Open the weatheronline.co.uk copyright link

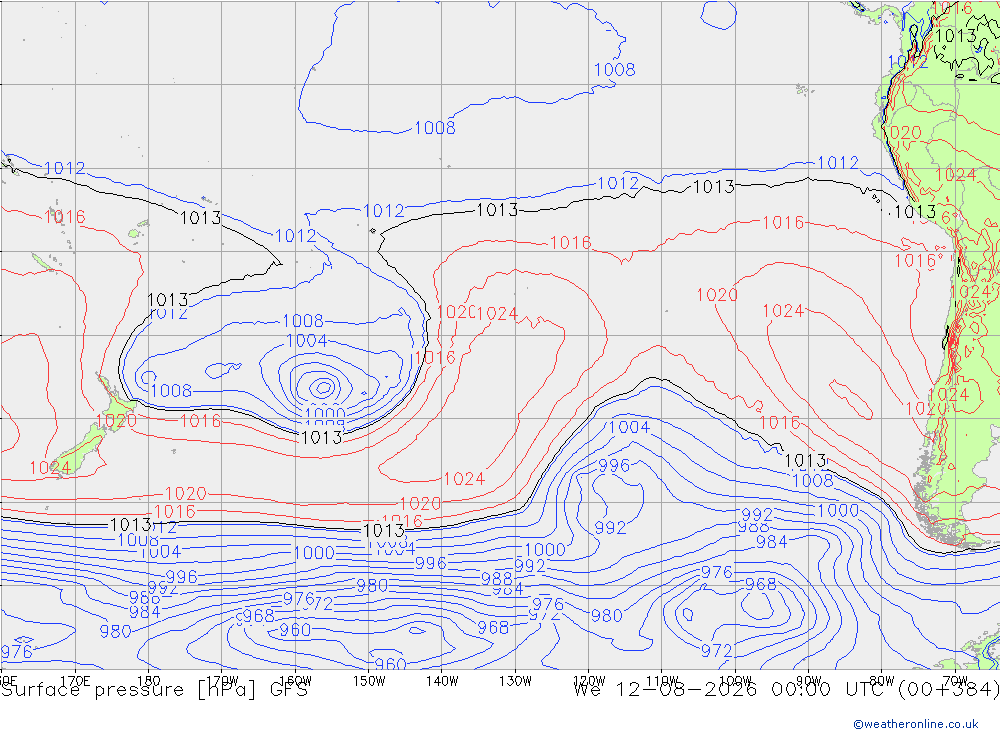point(916,724)
